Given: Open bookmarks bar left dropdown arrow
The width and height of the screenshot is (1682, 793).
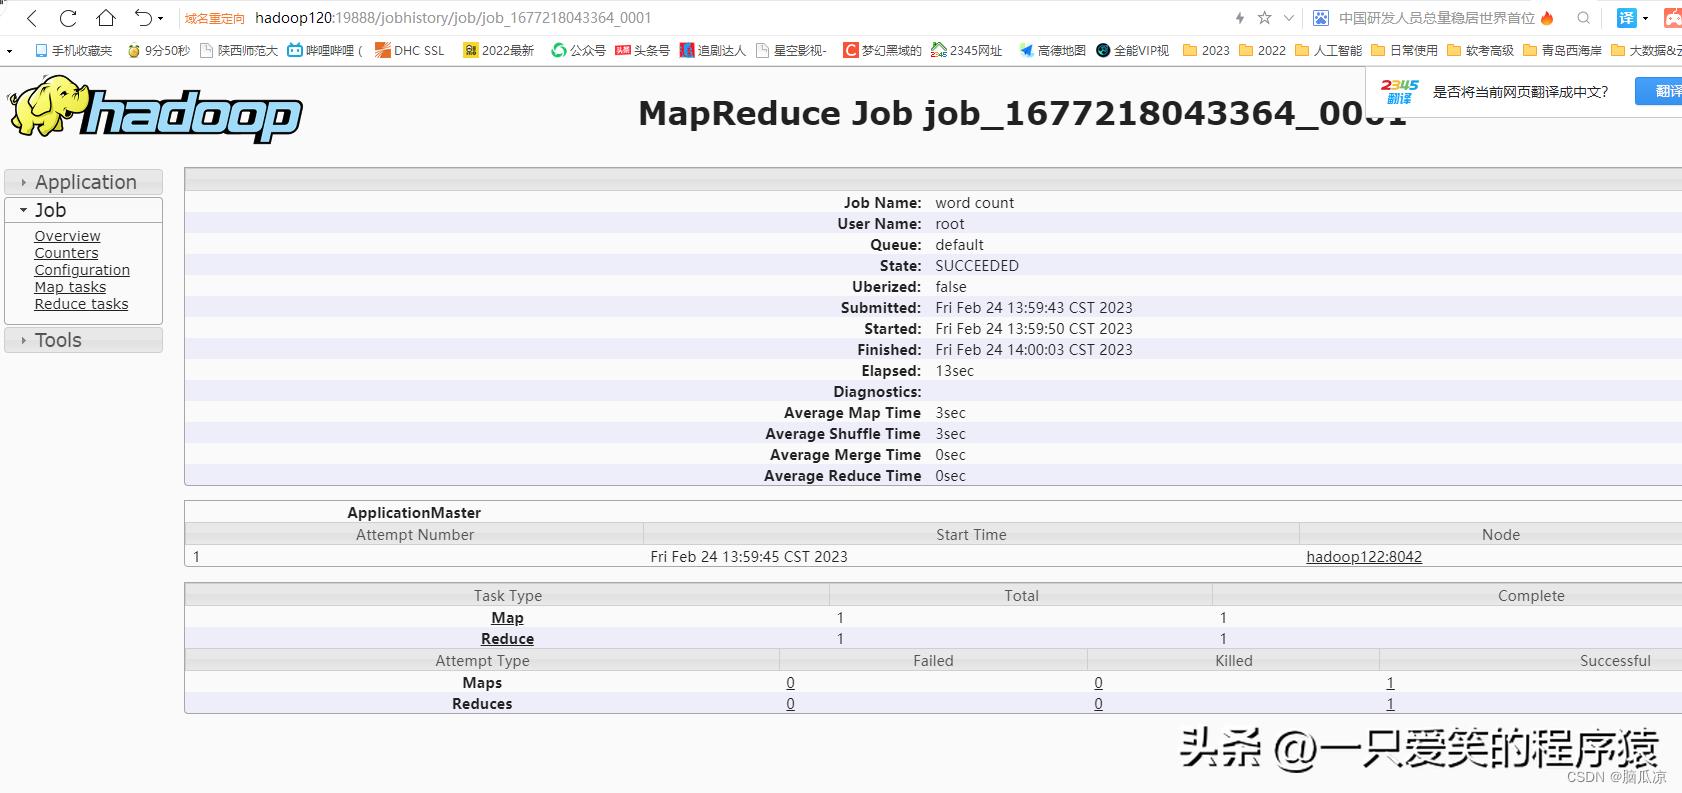Looking at the screenshot, I should tap(10, 50).
